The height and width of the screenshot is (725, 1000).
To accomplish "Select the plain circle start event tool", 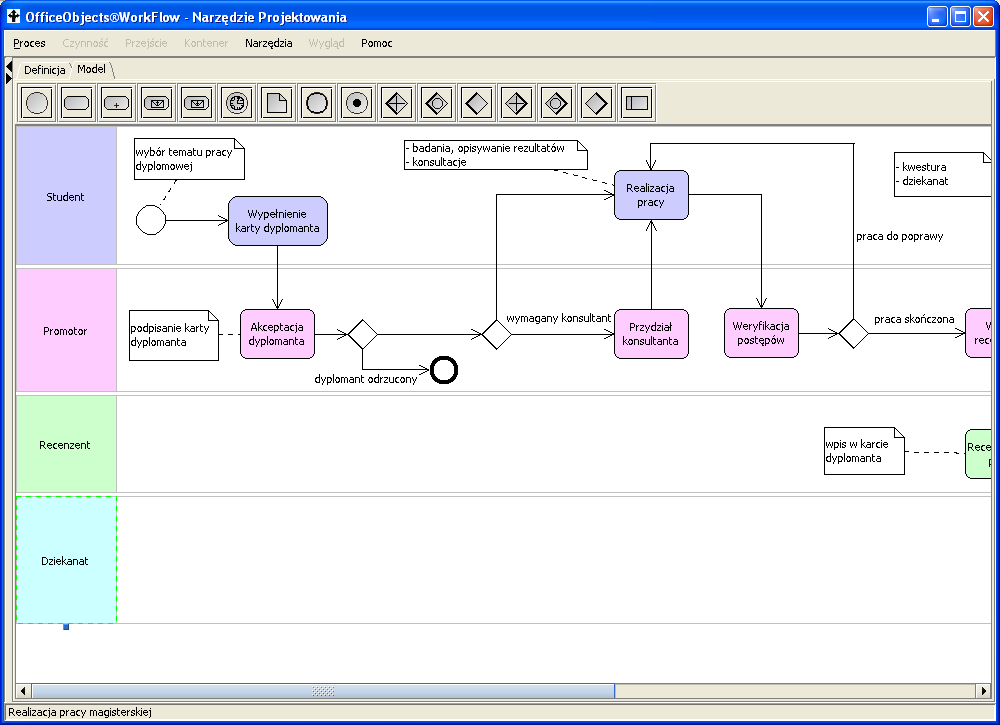I will coord(37,103).
